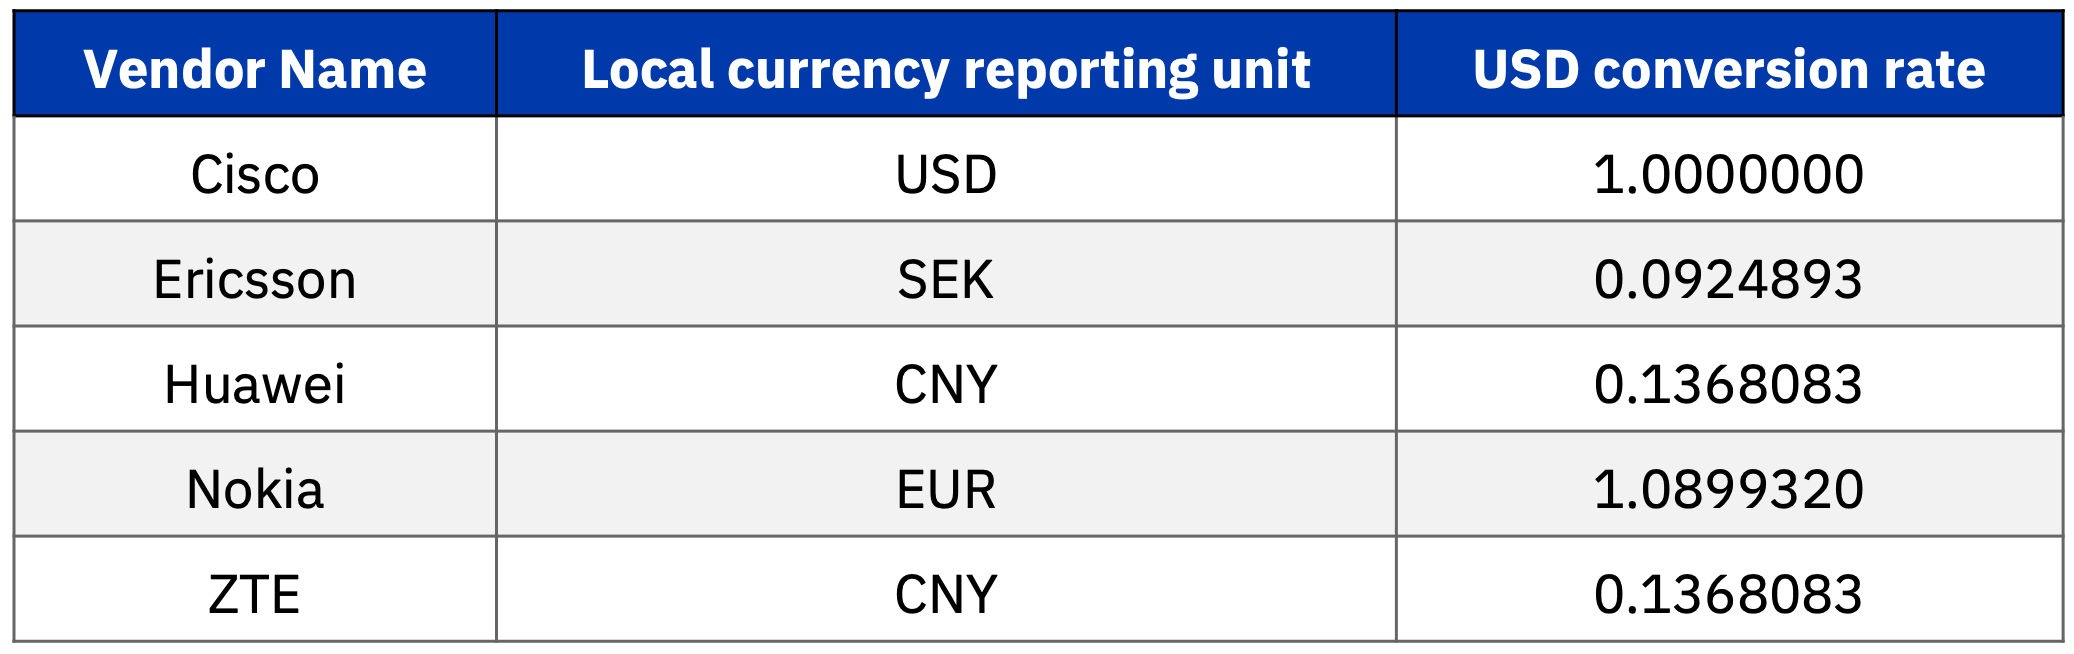This screenshot has height=654, width=2074.
Task: Click the CNY currency cell in Huawei row
Action: (946, 379)
